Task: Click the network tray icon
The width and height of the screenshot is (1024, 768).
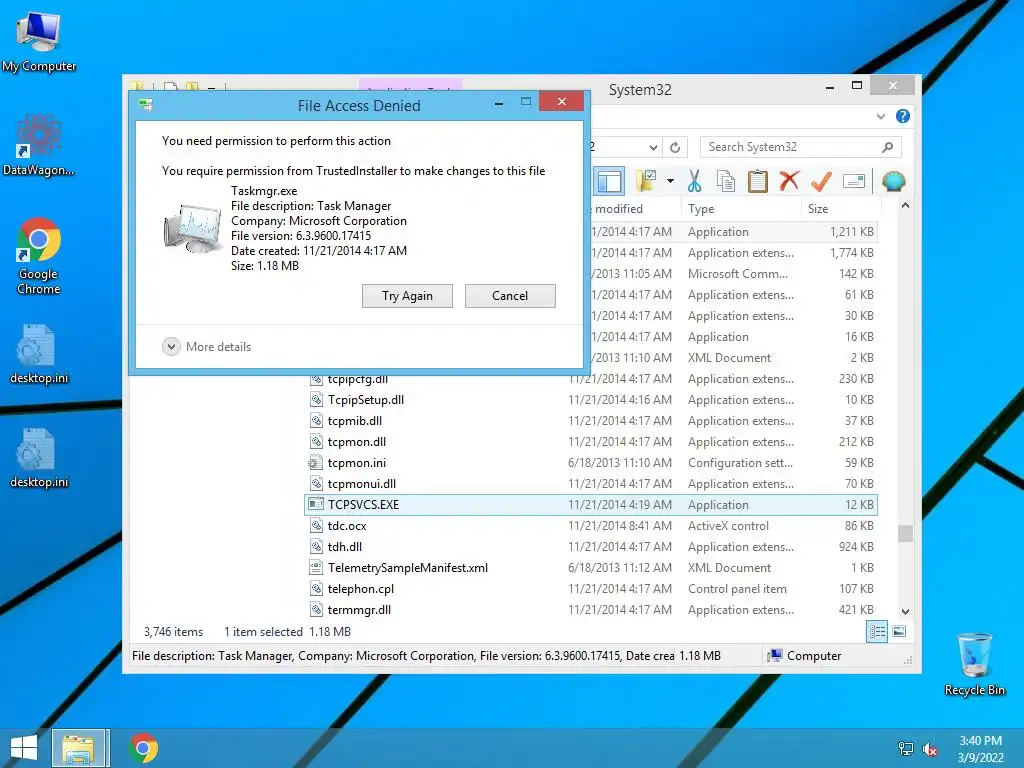Action: tap(905, 749)
